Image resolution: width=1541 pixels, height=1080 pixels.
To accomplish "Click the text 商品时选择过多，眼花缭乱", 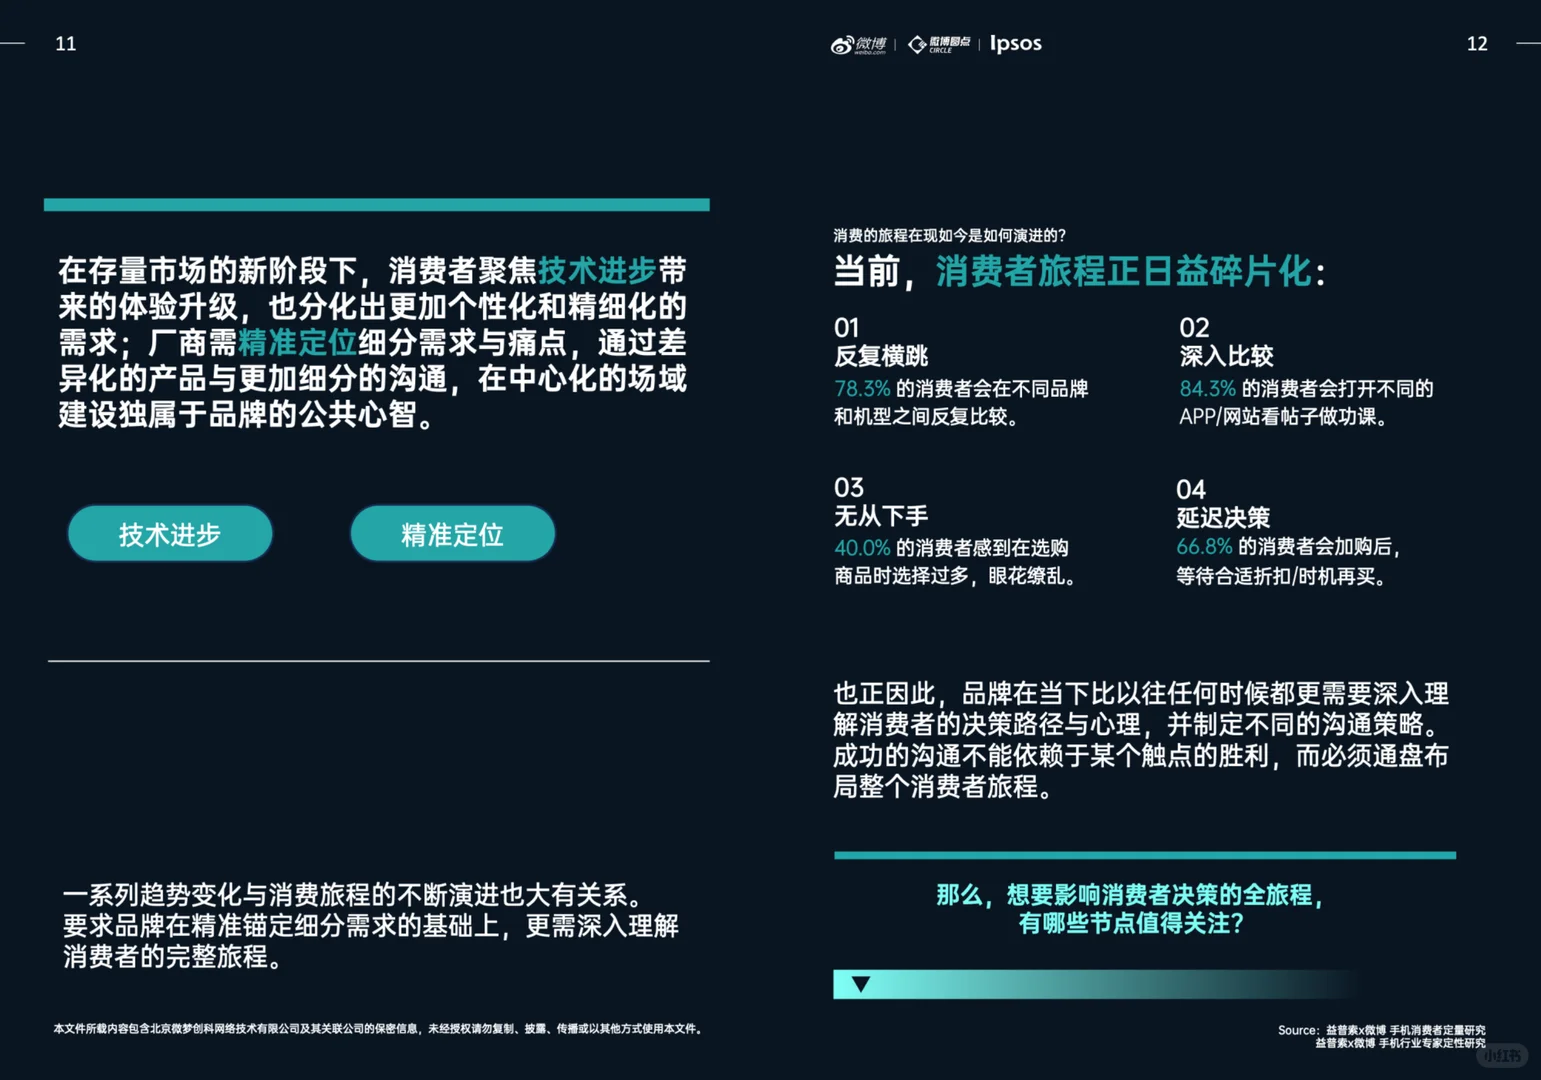I will [956, 576].
